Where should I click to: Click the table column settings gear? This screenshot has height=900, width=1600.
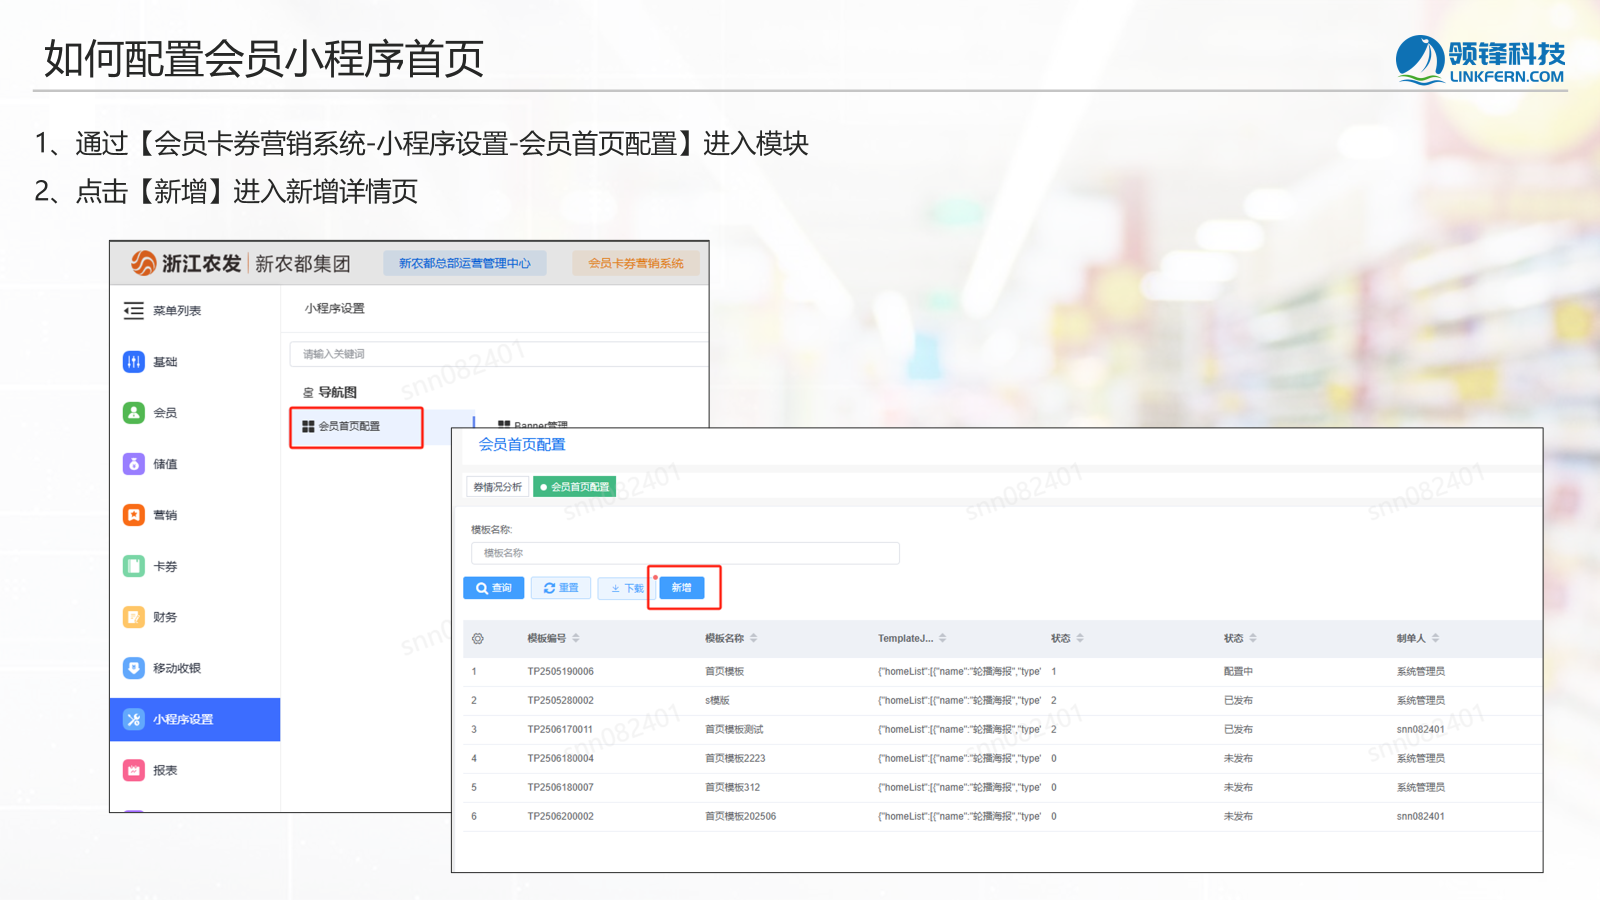click(x=478, y=638)
